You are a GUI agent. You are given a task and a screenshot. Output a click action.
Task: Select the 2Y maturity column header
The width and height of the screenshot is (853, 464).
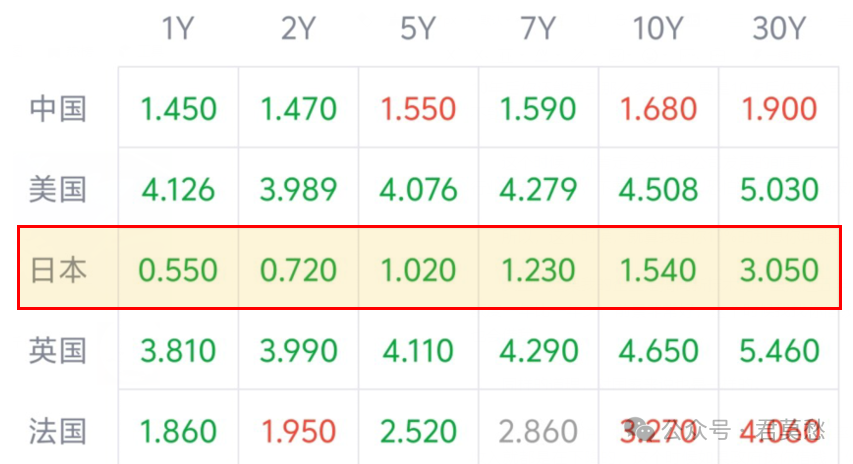click(298, 29)
